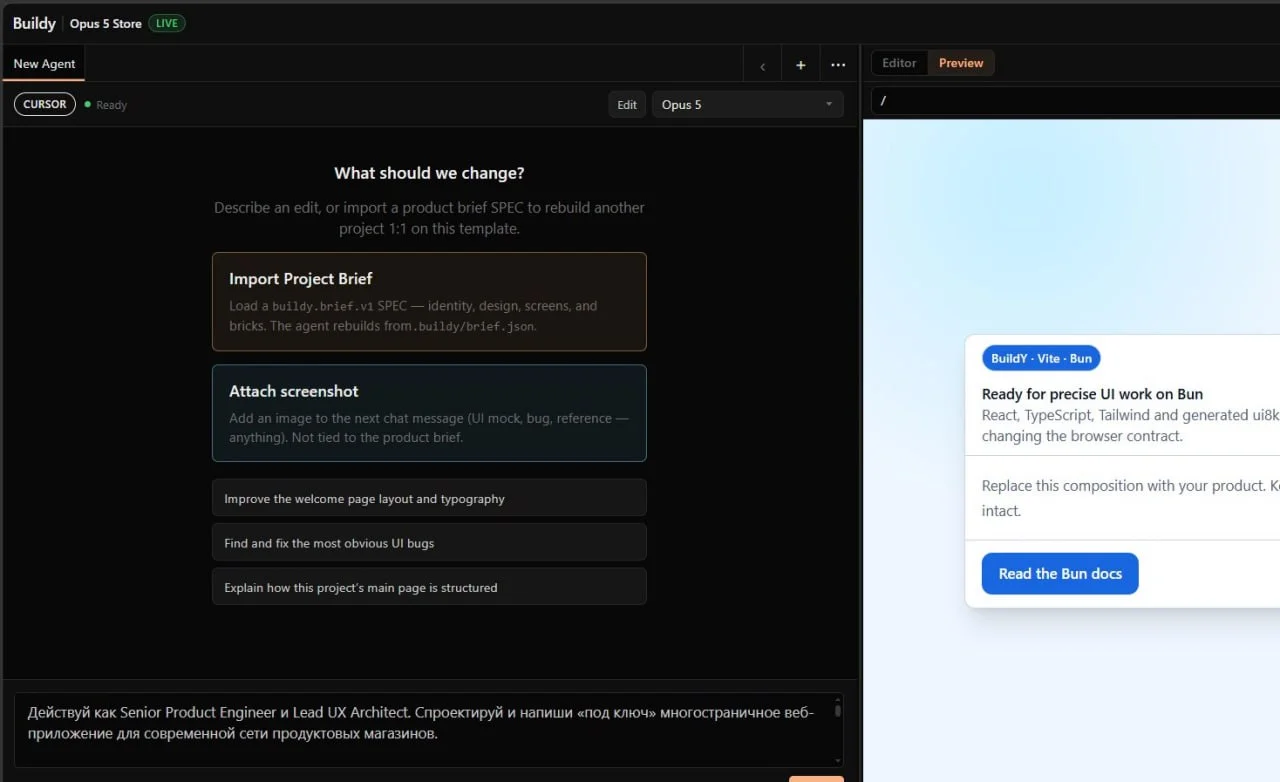Click 'Ready for precise UI work on Bun' heading
This screenshot has width=1280, height=782.
[x=1092, y=394]
